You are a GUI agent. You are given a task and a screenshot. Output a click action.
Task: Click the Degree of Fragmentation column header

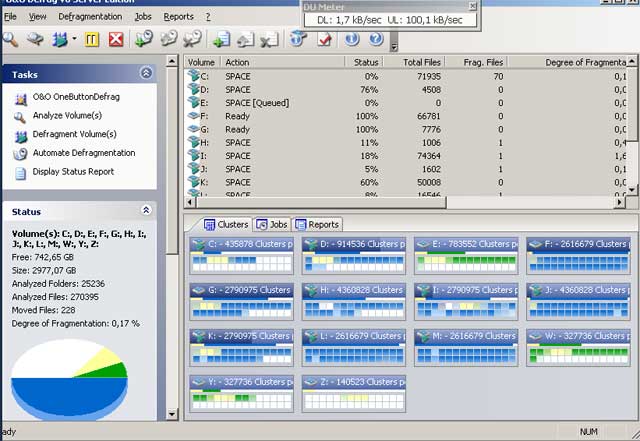click(x=567, y=62)
